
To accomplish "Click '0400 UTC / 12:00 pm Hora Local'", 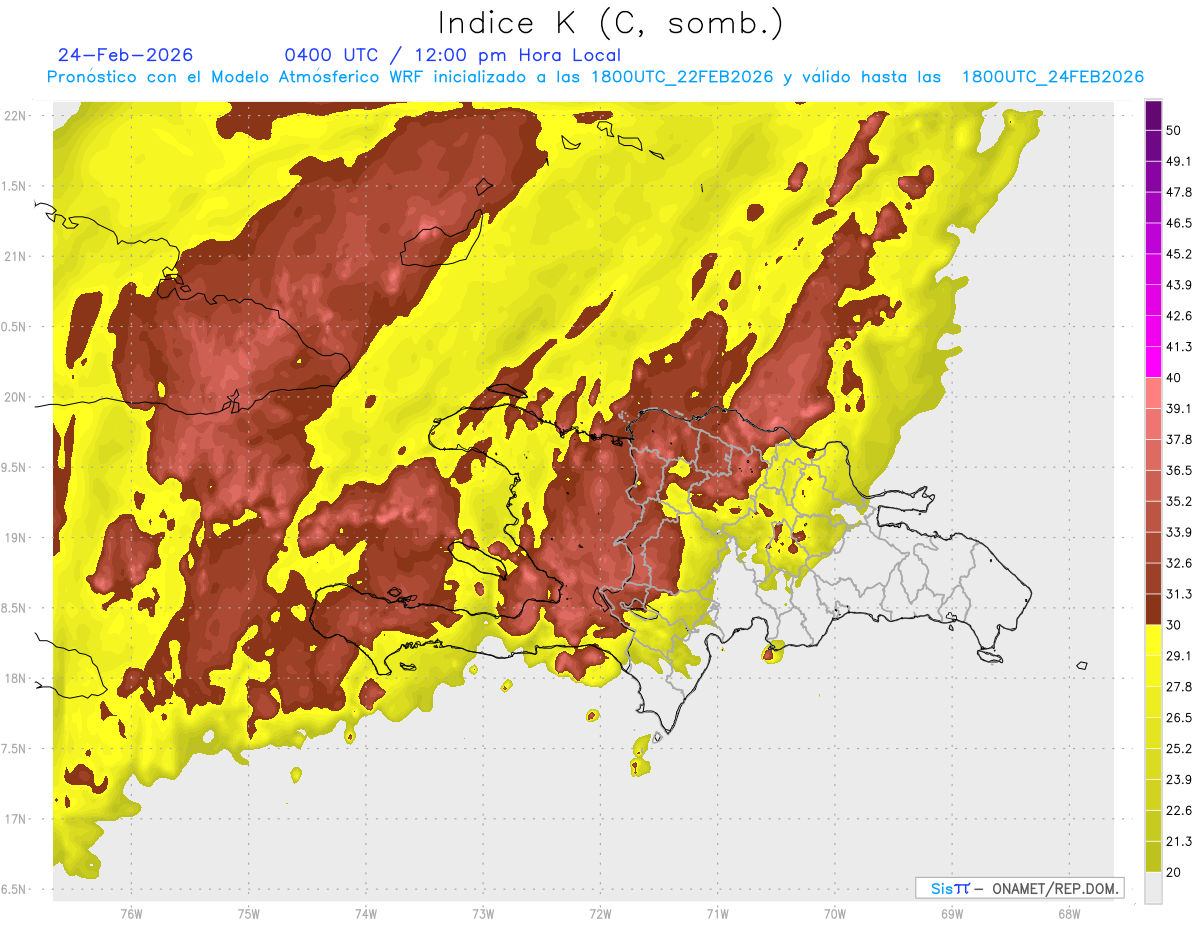I will point(452,55).
